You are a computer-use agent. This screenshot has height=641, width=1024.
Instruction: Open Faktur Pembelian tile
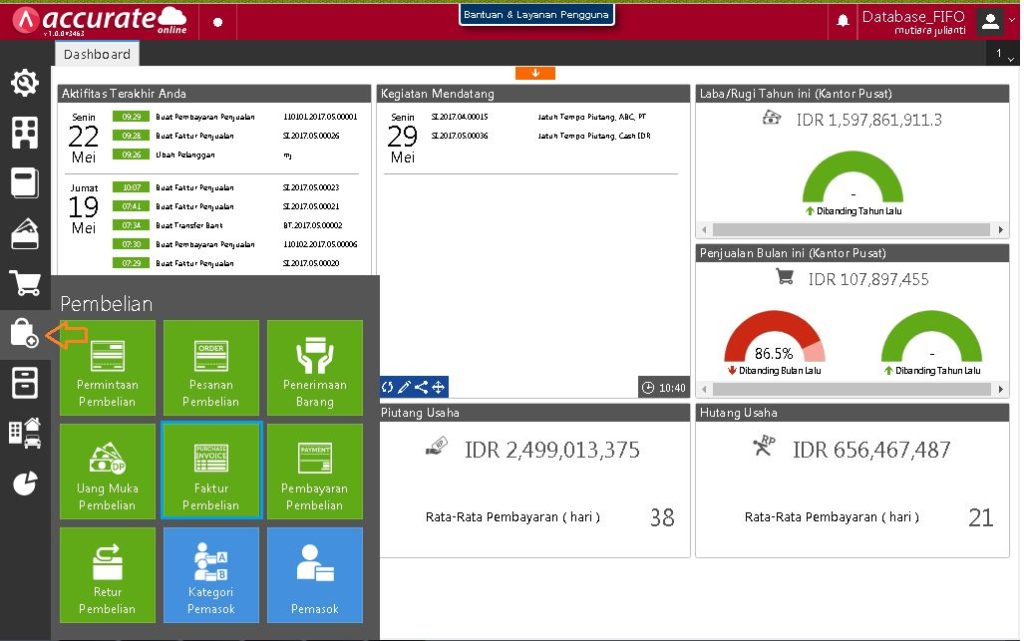pyautogui.click(x=211, y=471)
